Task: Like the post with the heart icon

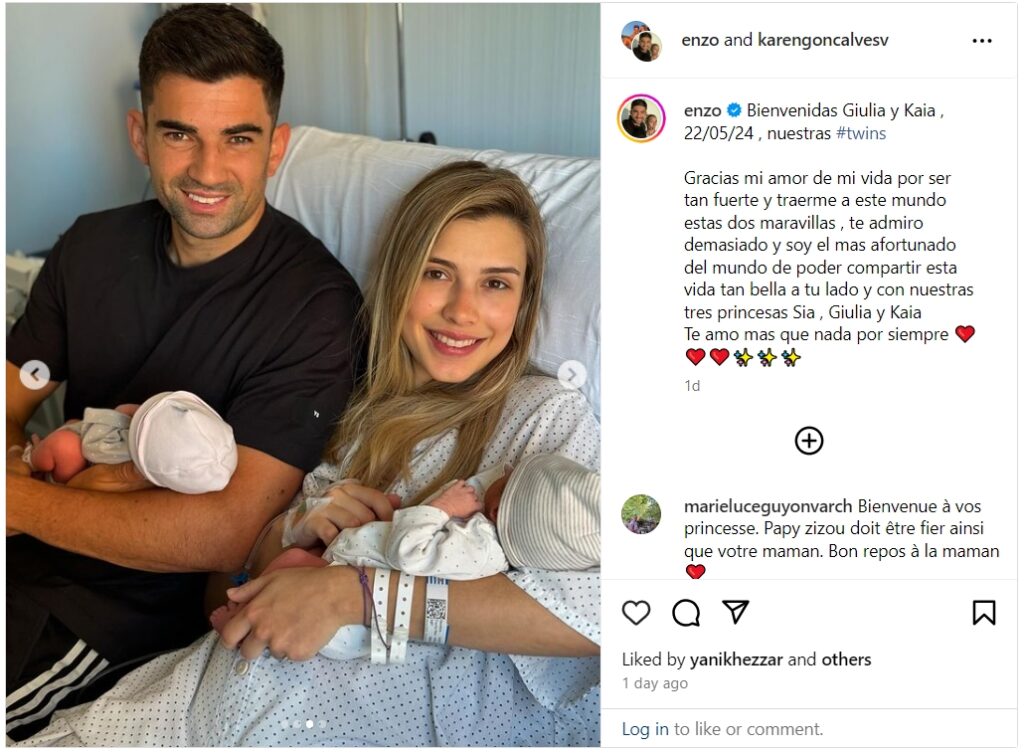Action: pyautogui.click(x=636, y=613)
